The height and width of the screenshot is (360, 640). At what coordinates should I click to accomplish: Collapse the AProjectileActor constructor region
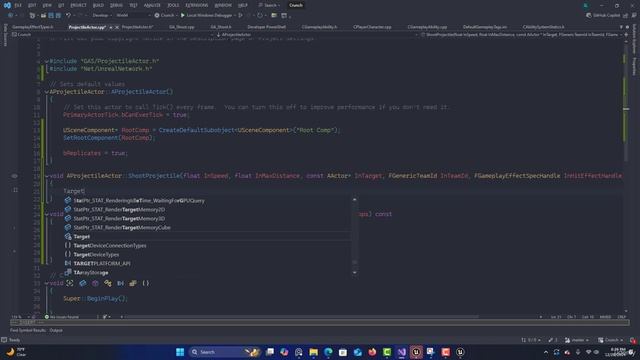[47, 92]
